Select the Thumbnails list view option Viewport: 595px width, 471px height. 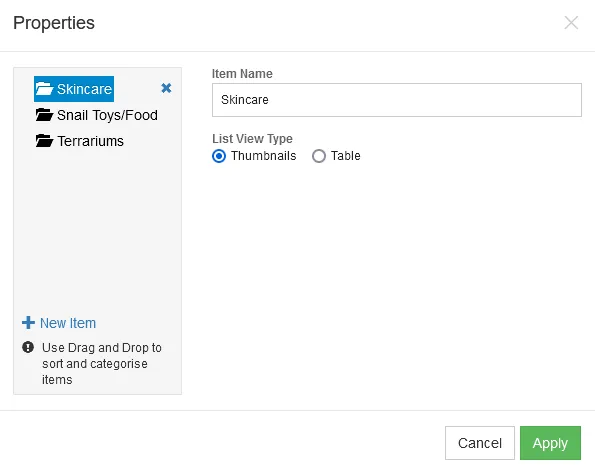tap(219, 156)
